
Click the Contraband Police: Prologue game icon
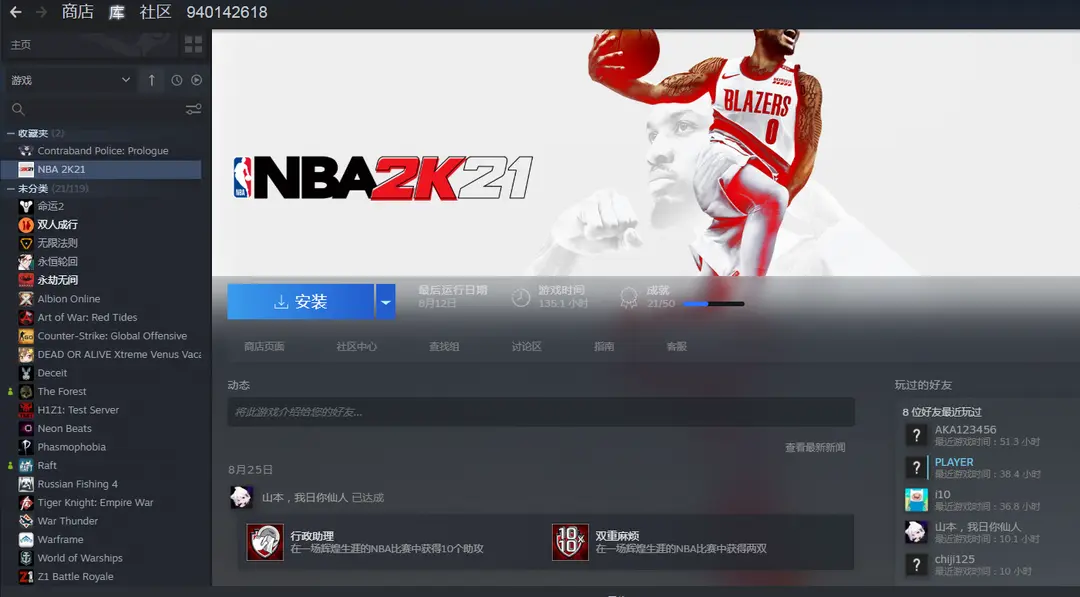[25, 151]
